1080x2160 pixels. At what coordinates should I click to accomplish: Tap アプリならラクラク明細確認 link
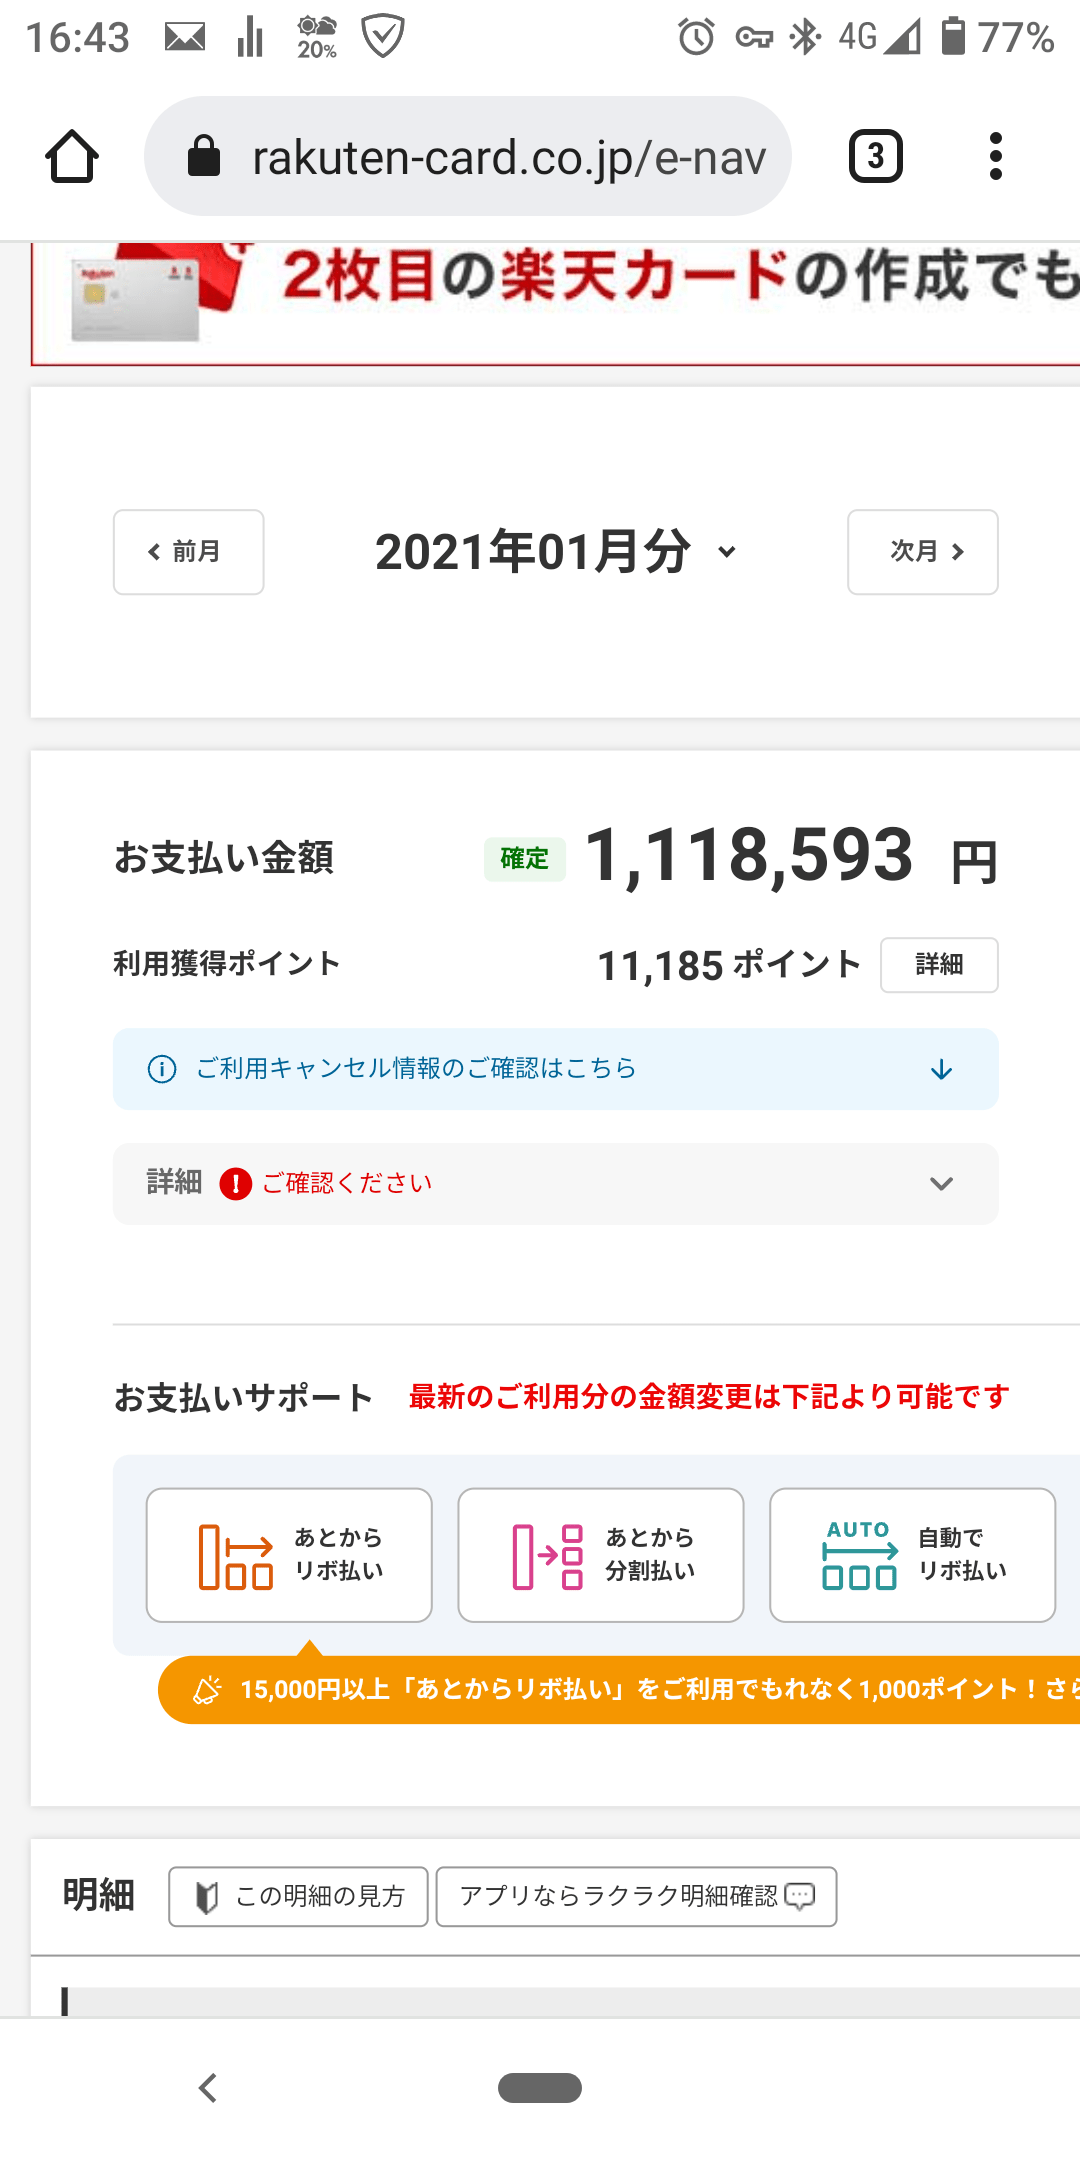click(636, 1896)
